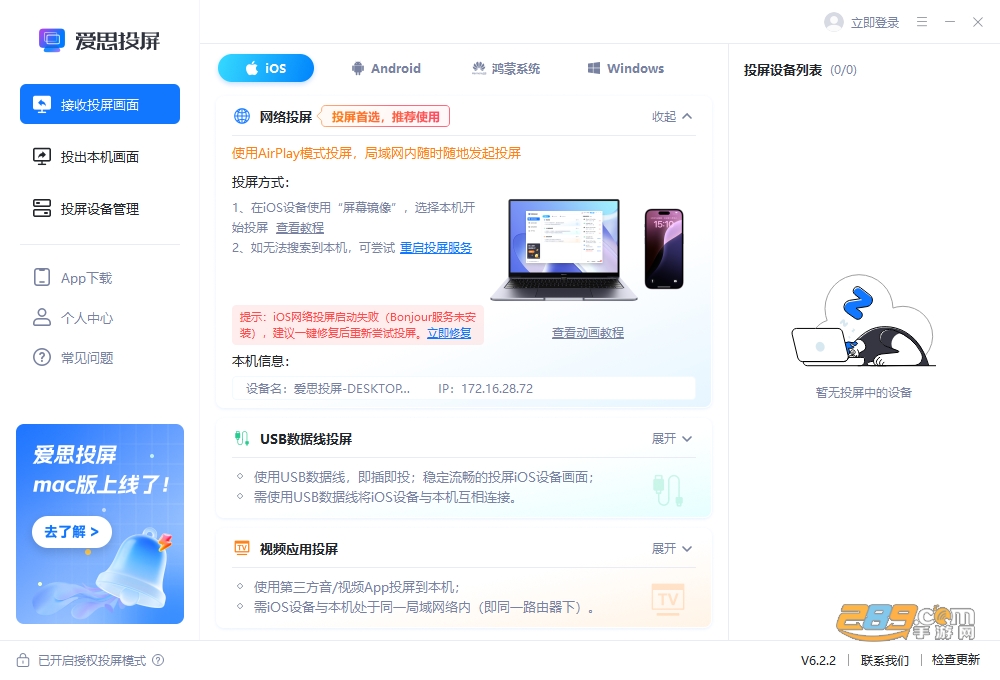This screenshot has height=680, width=1000.
Task: Click the user avatar icon
Action: pos(834,22)
